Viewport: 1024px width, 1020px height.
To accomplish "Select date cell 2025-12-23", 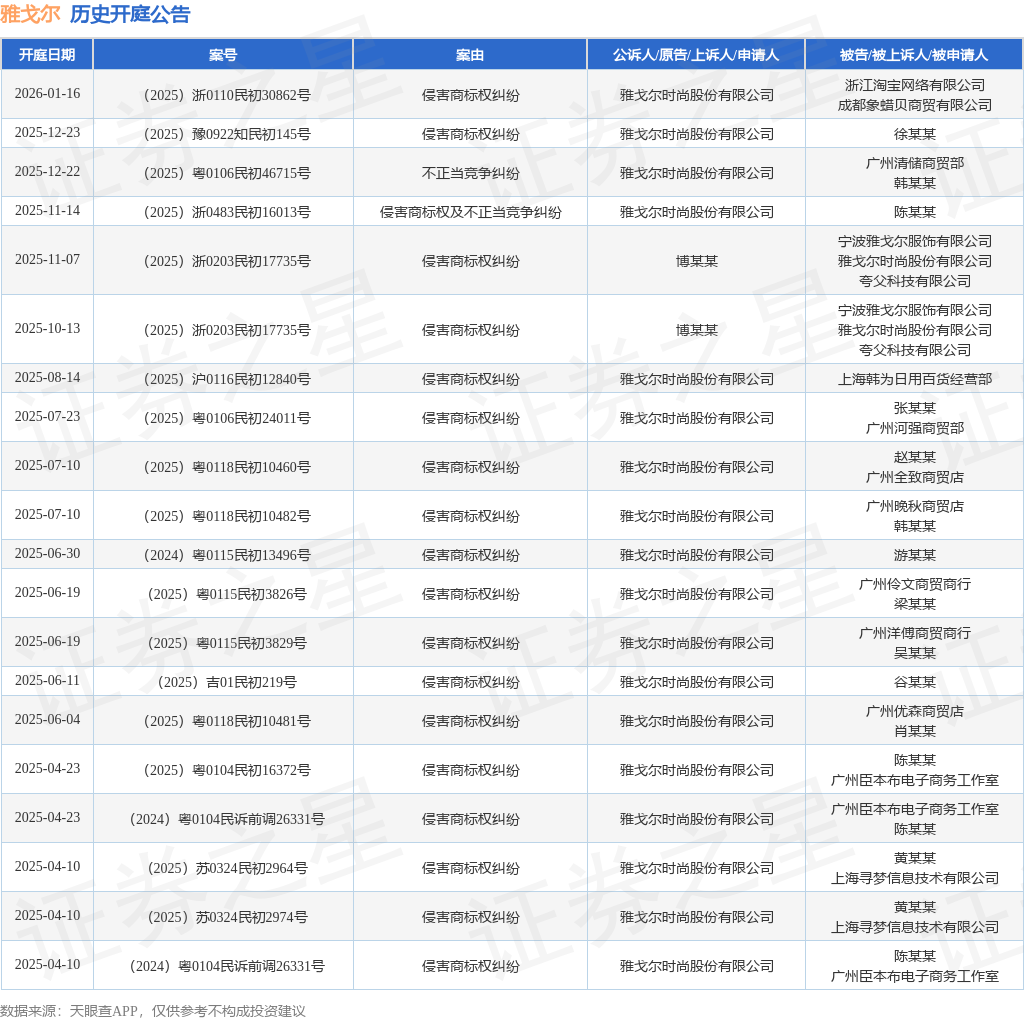I will [47, 133].
